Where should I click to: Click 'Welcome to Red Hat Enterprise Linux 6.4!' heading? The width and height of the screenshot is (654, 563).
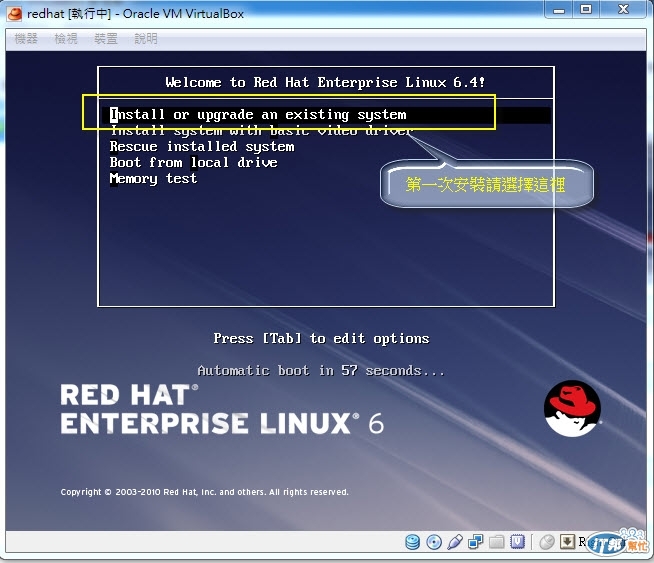(325, 82)
